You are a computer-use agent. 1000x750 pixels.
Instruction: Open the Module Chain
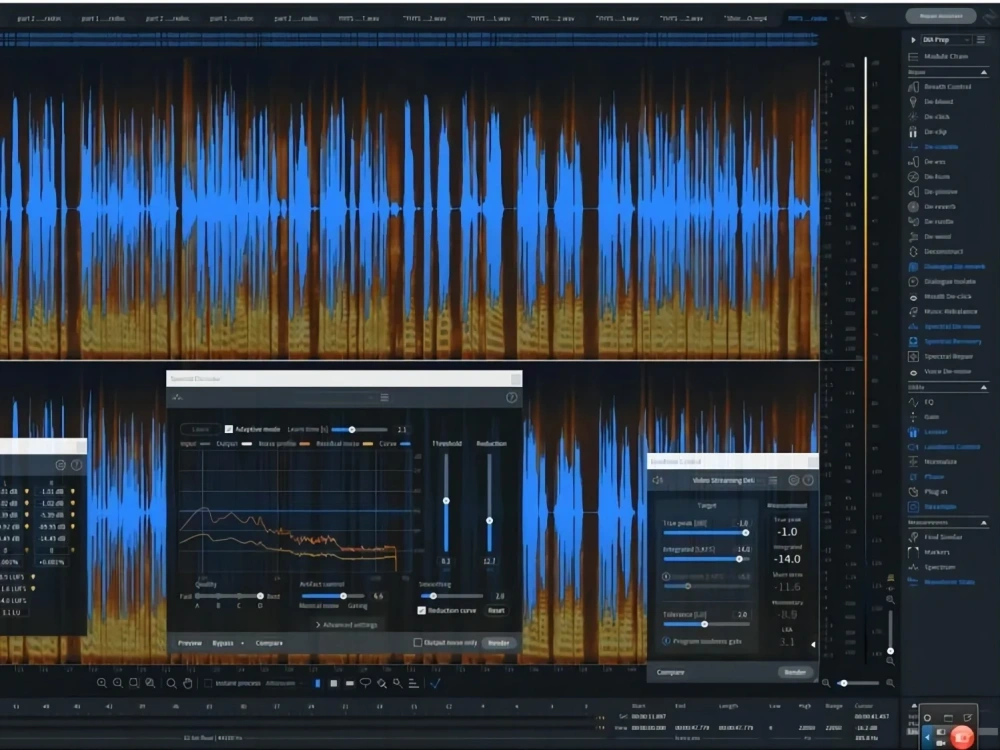pos(938,57)
